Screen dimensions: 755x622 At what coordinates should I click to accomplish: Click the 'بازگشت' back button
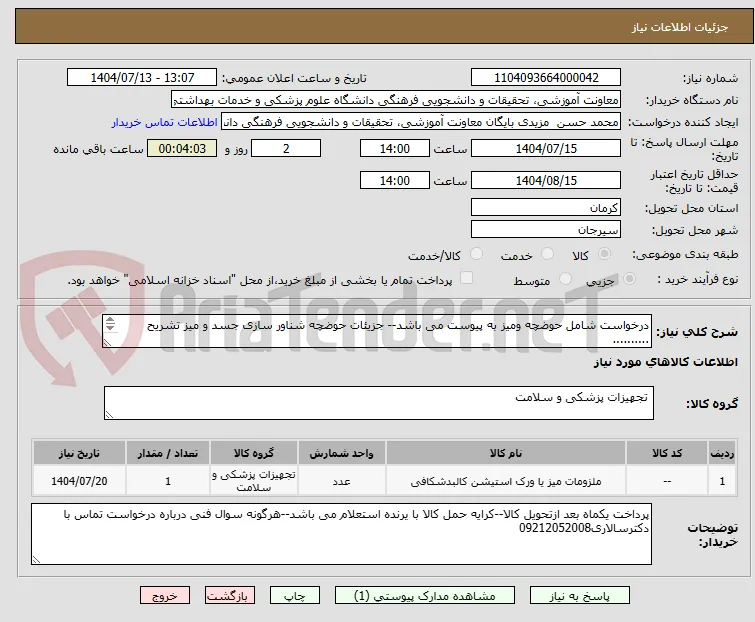point(230,596)
